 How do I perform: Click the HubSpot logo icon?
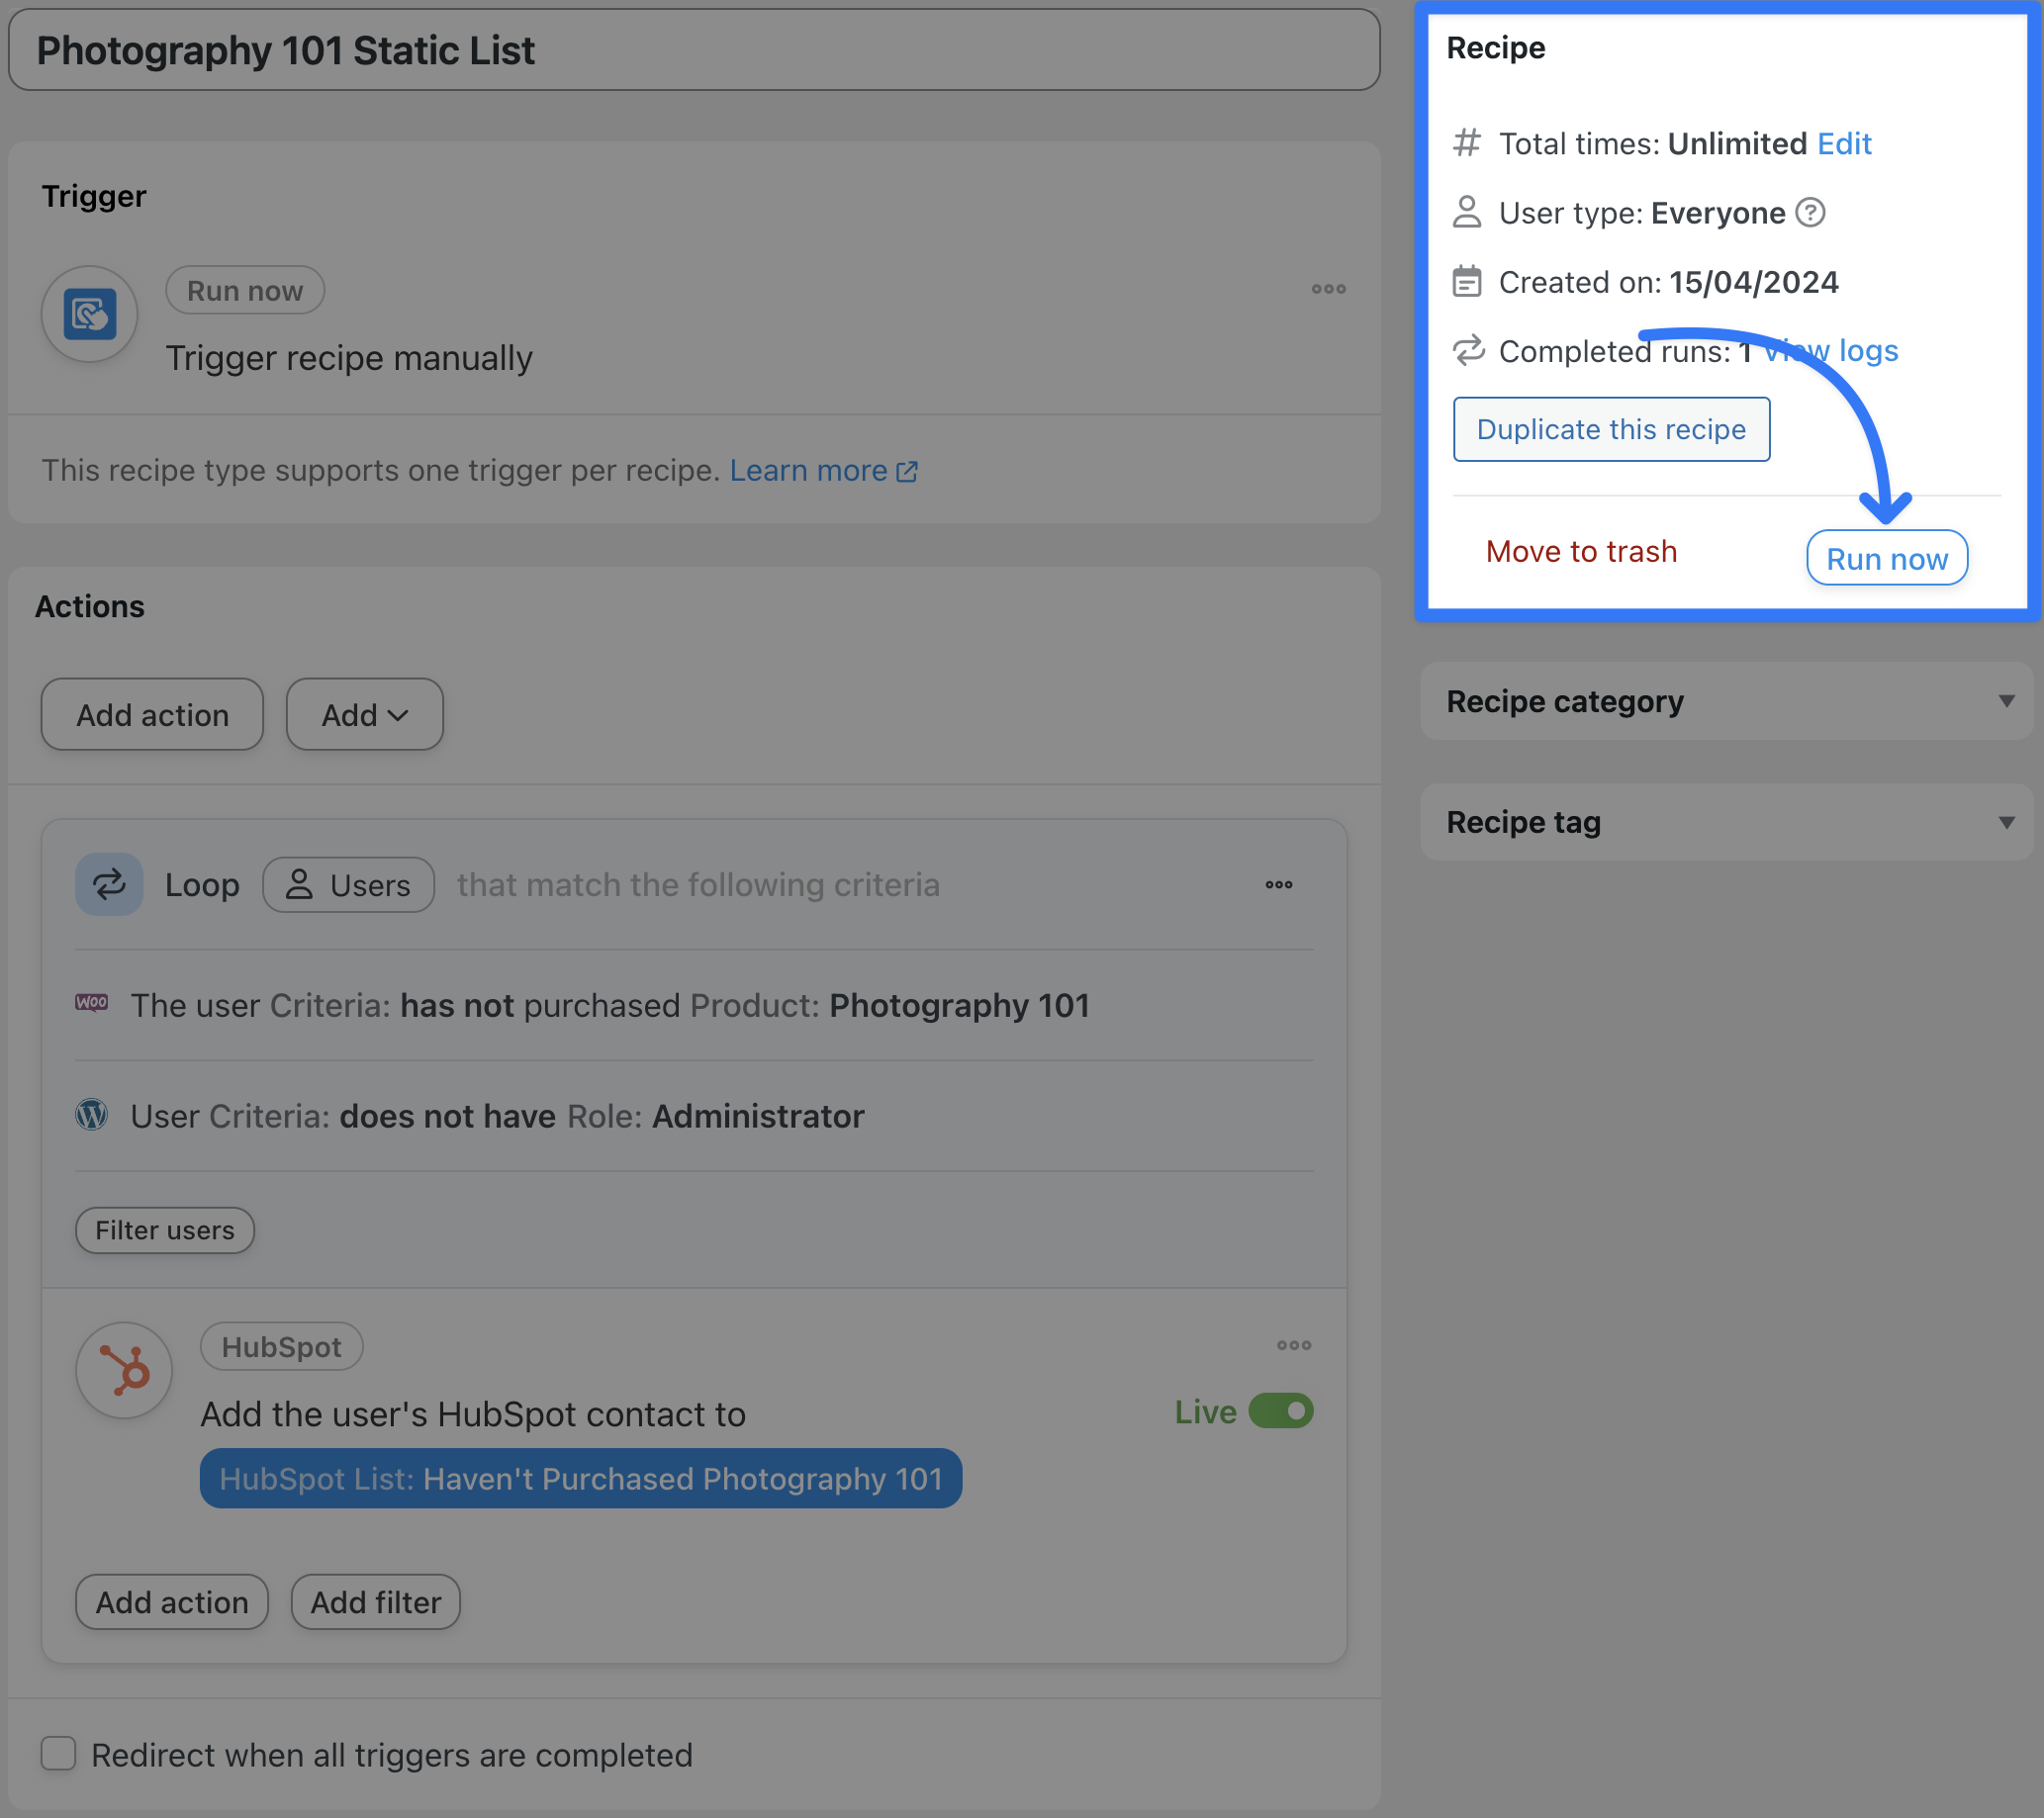click(x=124, y=1370)
